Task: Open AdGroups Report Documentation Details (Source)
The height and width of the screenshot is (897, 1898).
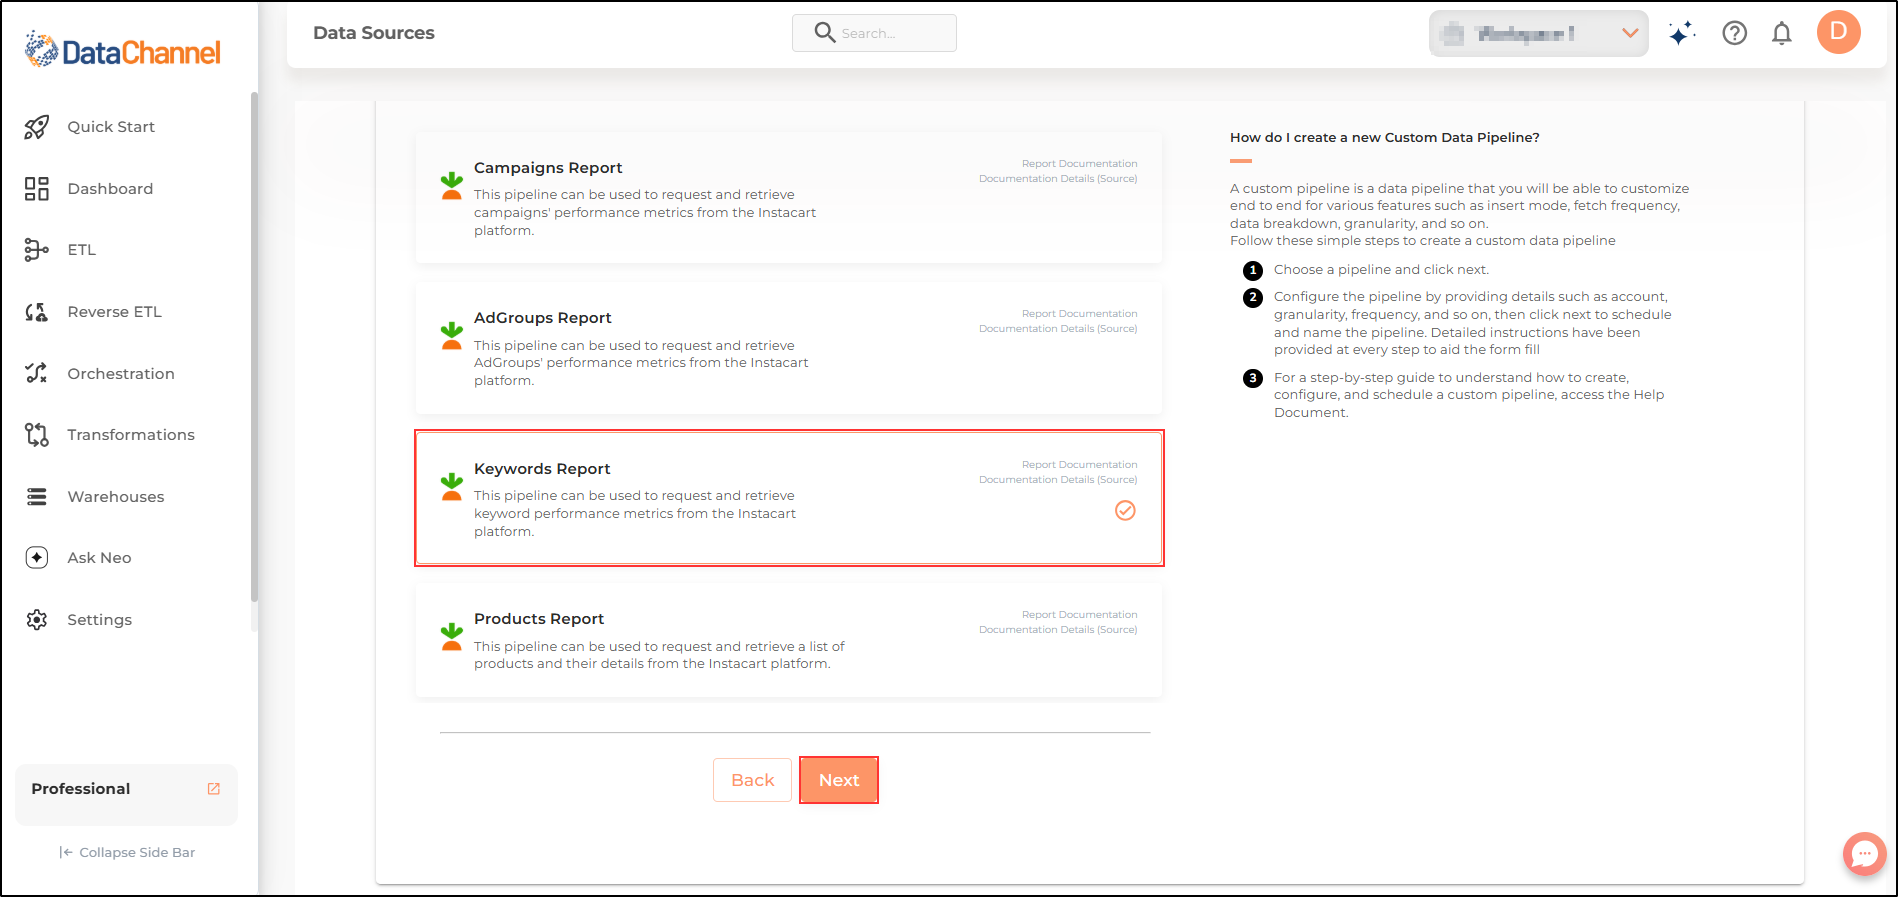Action: pyautogui.click(x=1058, y=329)
